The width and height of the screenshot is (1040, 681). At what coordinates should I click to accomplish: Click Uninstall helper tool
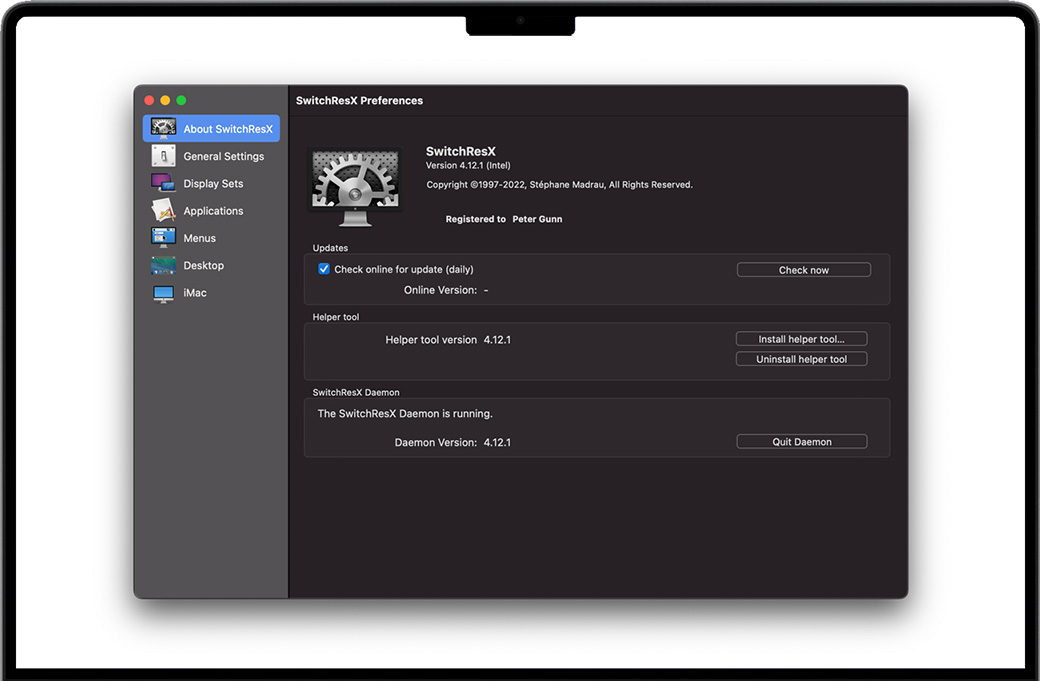(801, 359)
